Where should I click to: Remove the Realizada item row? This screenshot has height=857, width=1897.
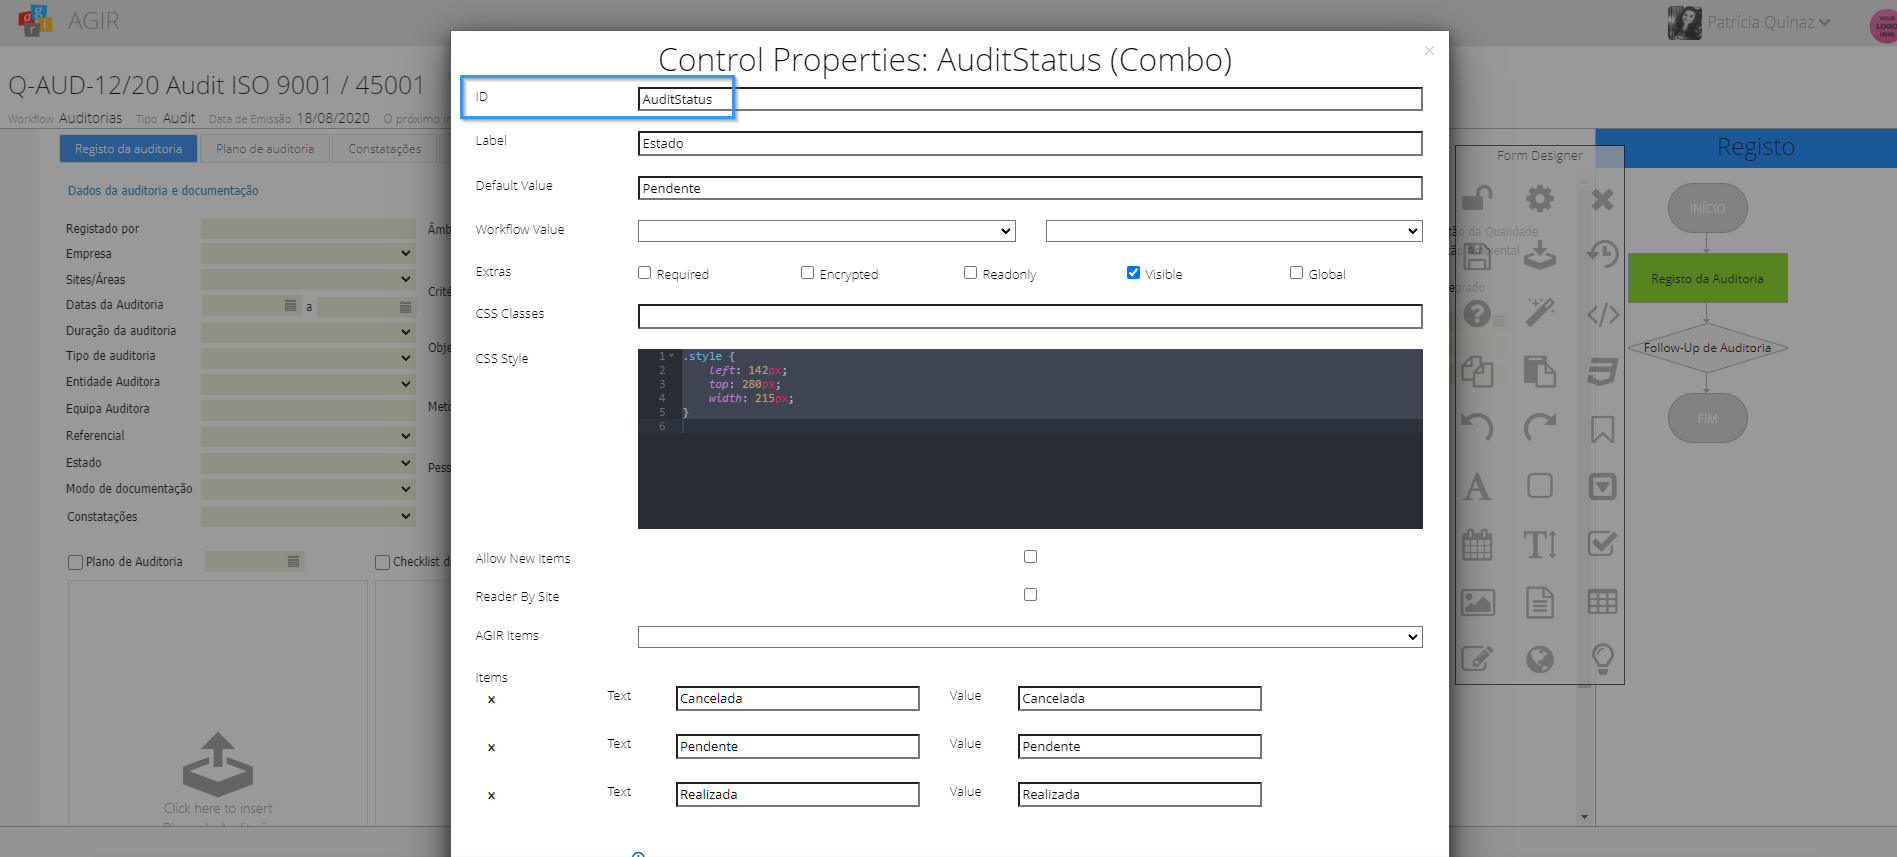pyautogui.click(x=491, y=796)
